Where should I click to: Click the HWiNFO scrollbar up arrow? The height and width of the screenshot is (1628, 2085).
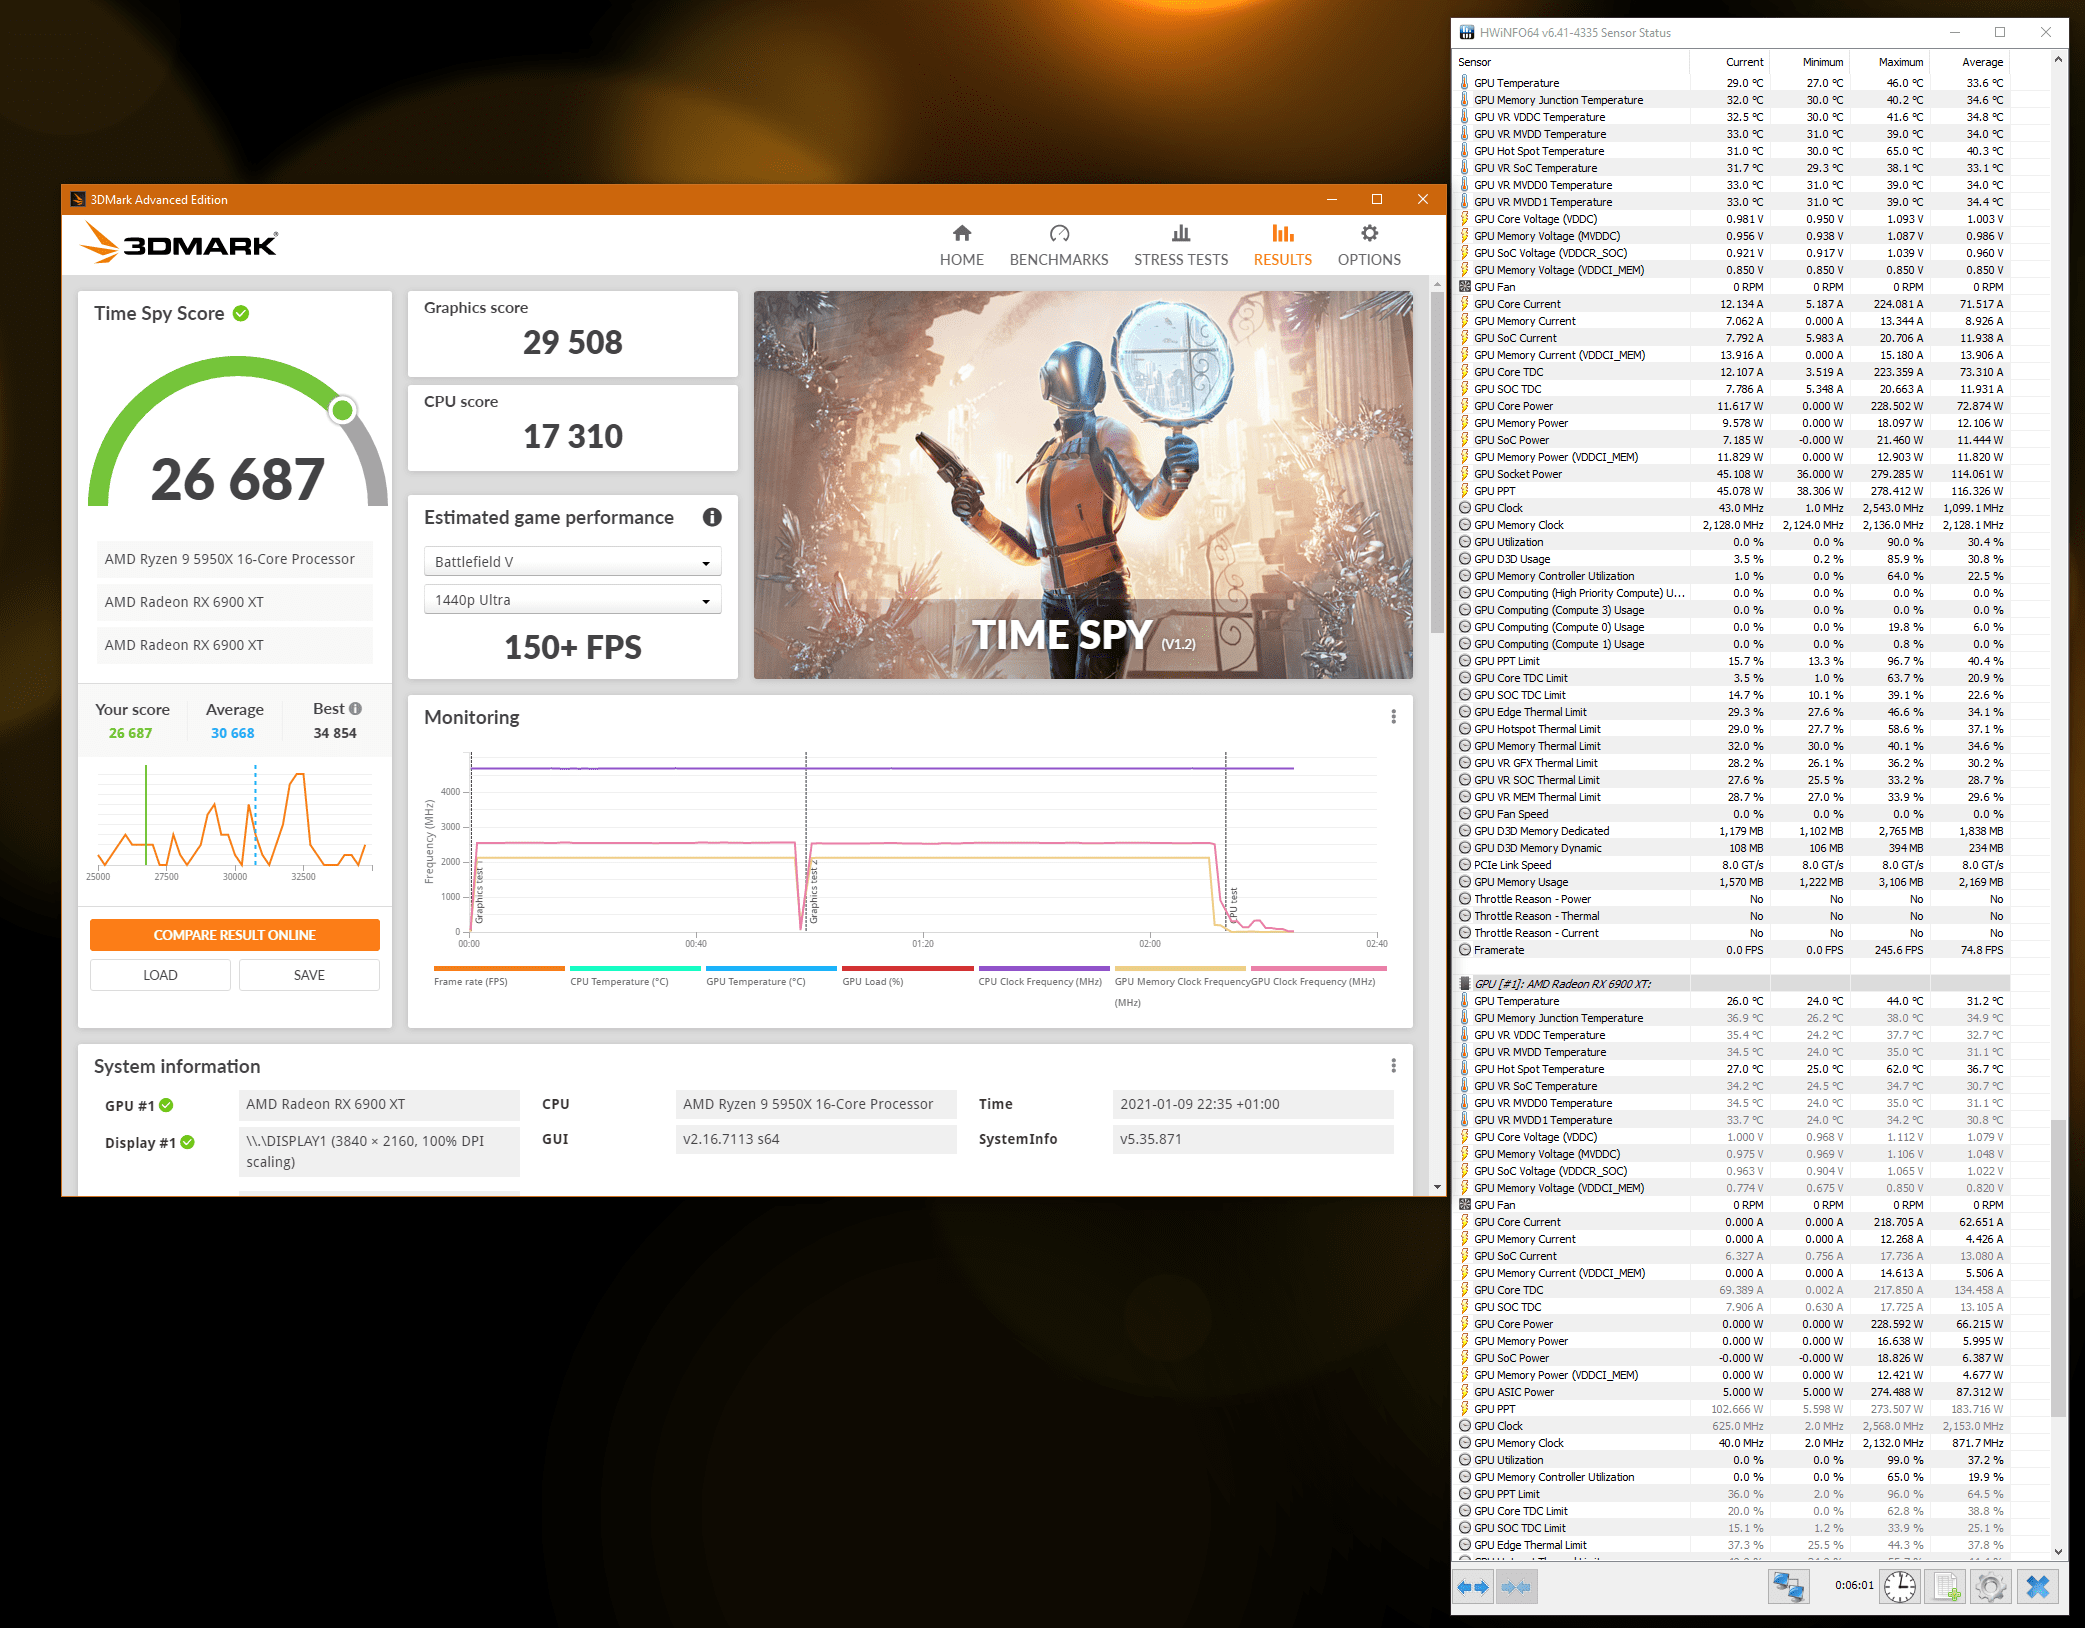pos(2058,60)
